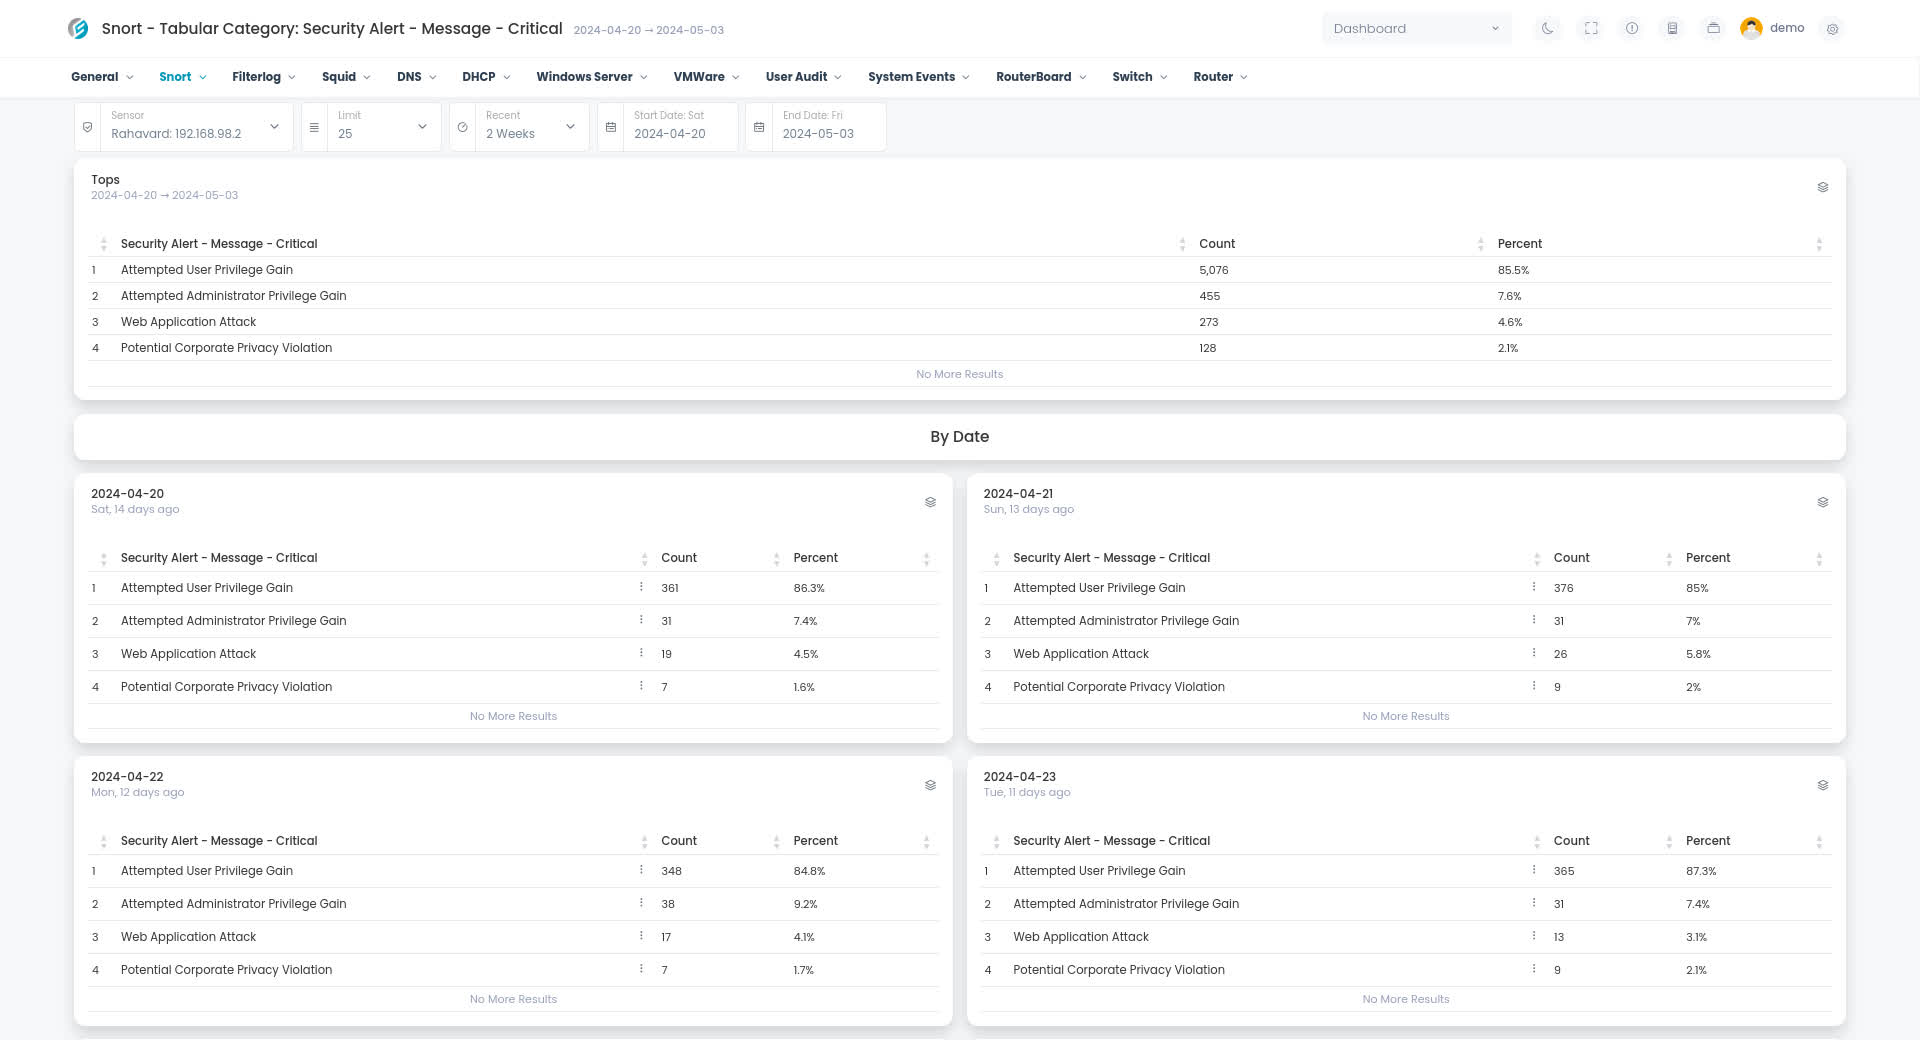Click the End Date 2024-05-03 field

click(828, 127)
